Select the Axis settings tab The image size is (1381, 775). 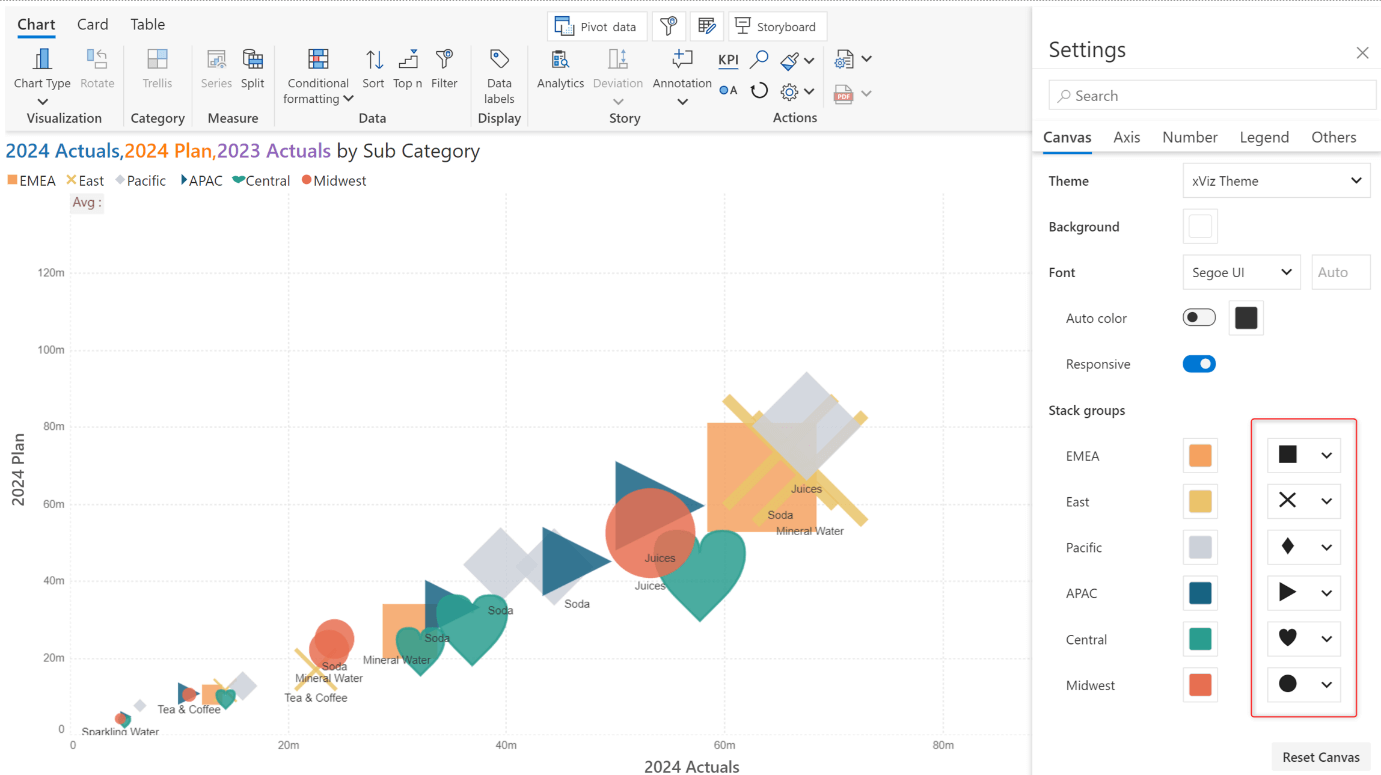pos(1127,137)
